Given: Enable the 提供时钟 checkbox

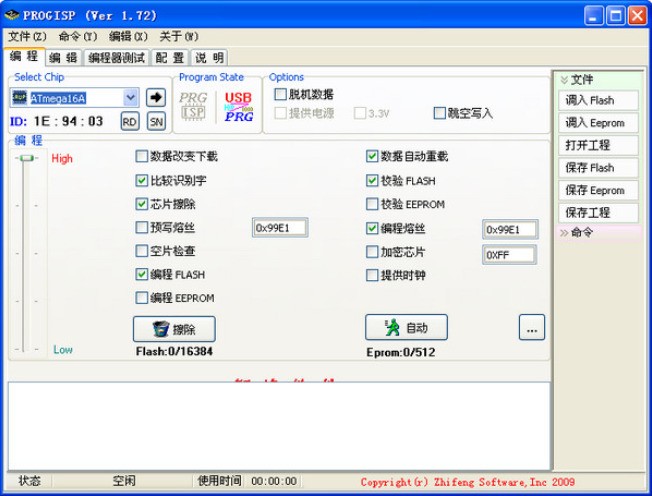Looking at the screenshot, I should [372, 275].
